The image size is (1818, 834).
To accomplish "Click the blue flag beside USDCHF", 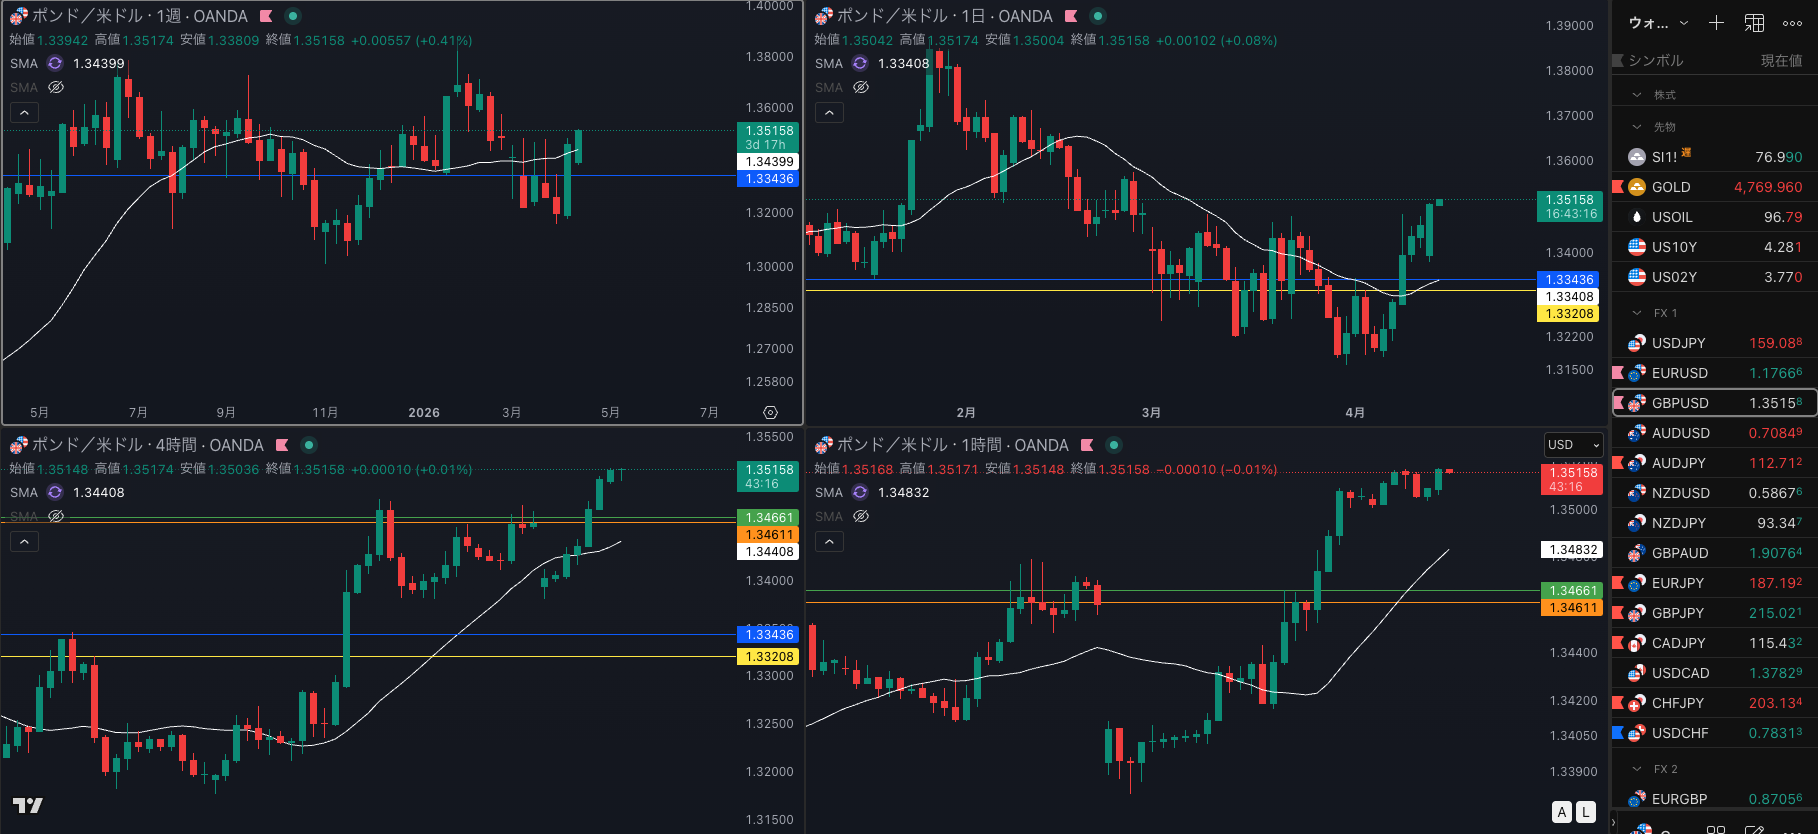I will coord(1618,733).
